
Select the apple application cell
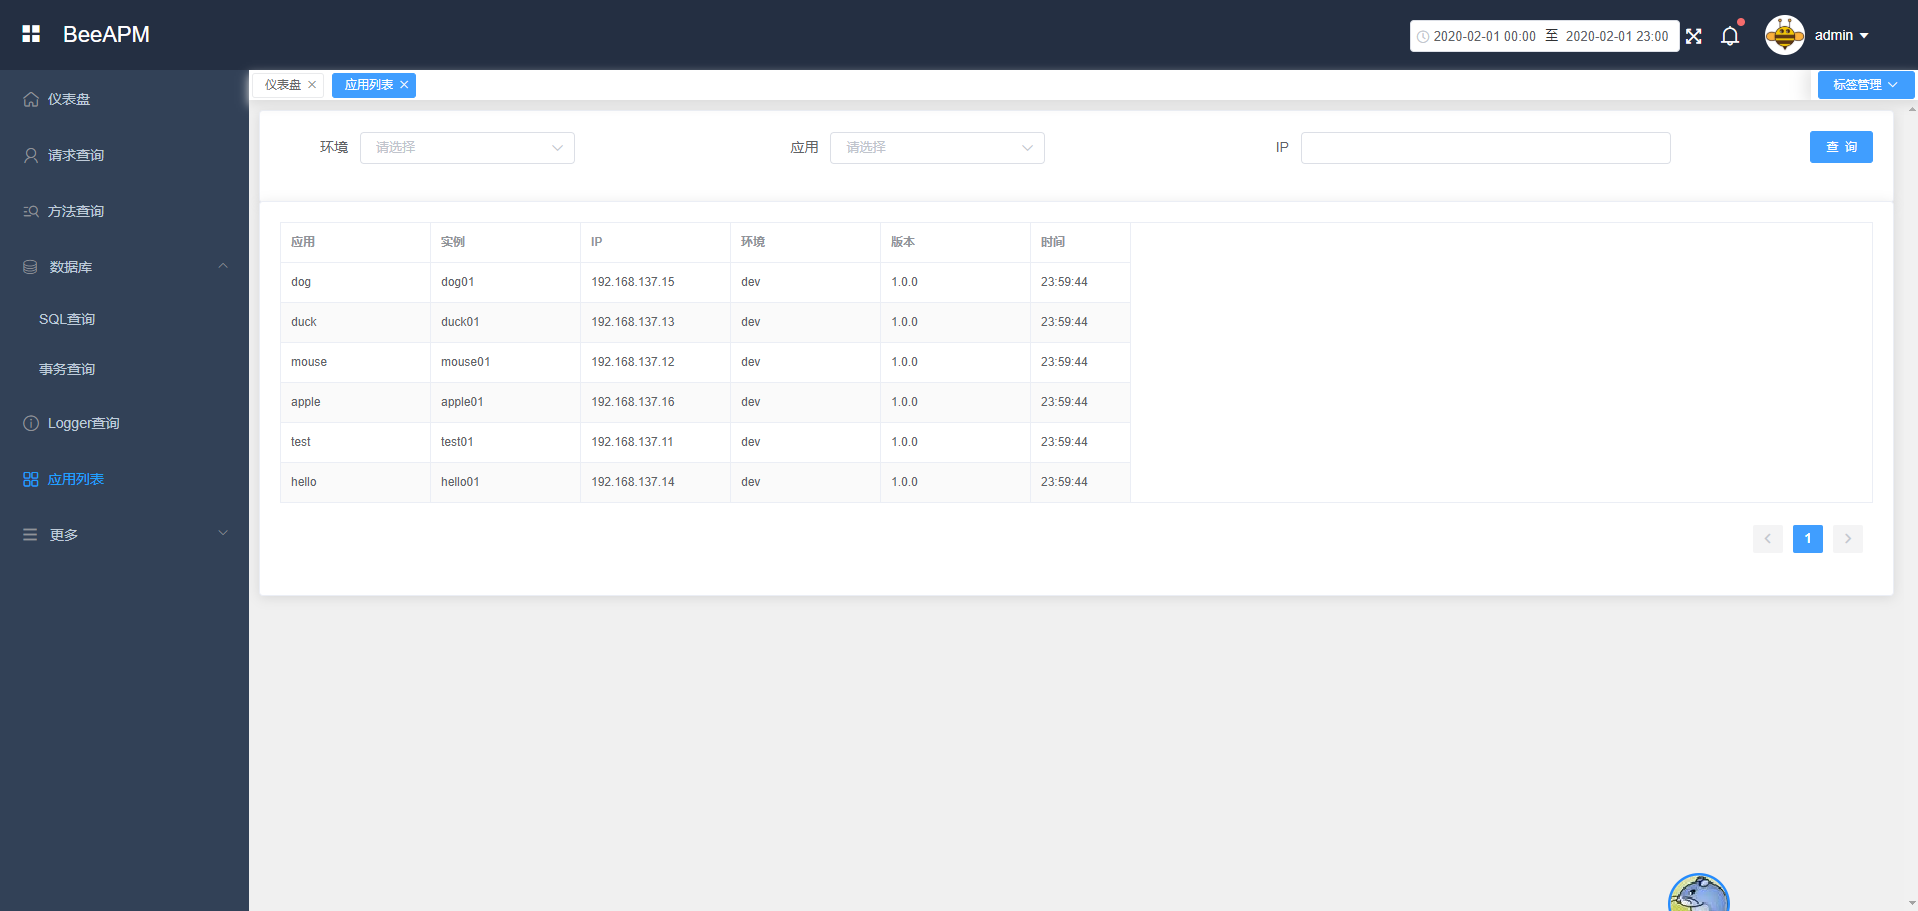pos(355,402)
